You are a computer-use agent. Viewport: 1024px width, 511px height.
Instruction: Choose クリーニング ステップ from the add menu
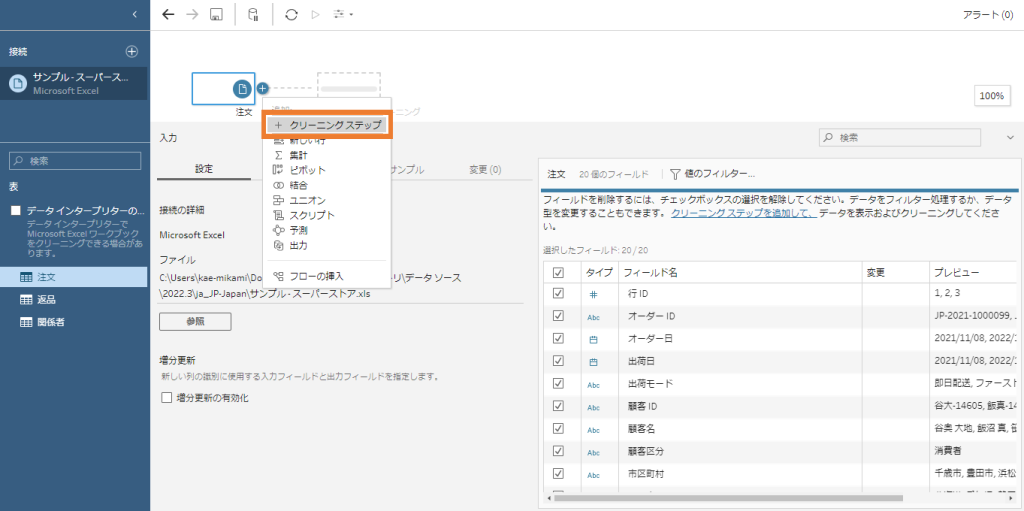coord(327,124)
